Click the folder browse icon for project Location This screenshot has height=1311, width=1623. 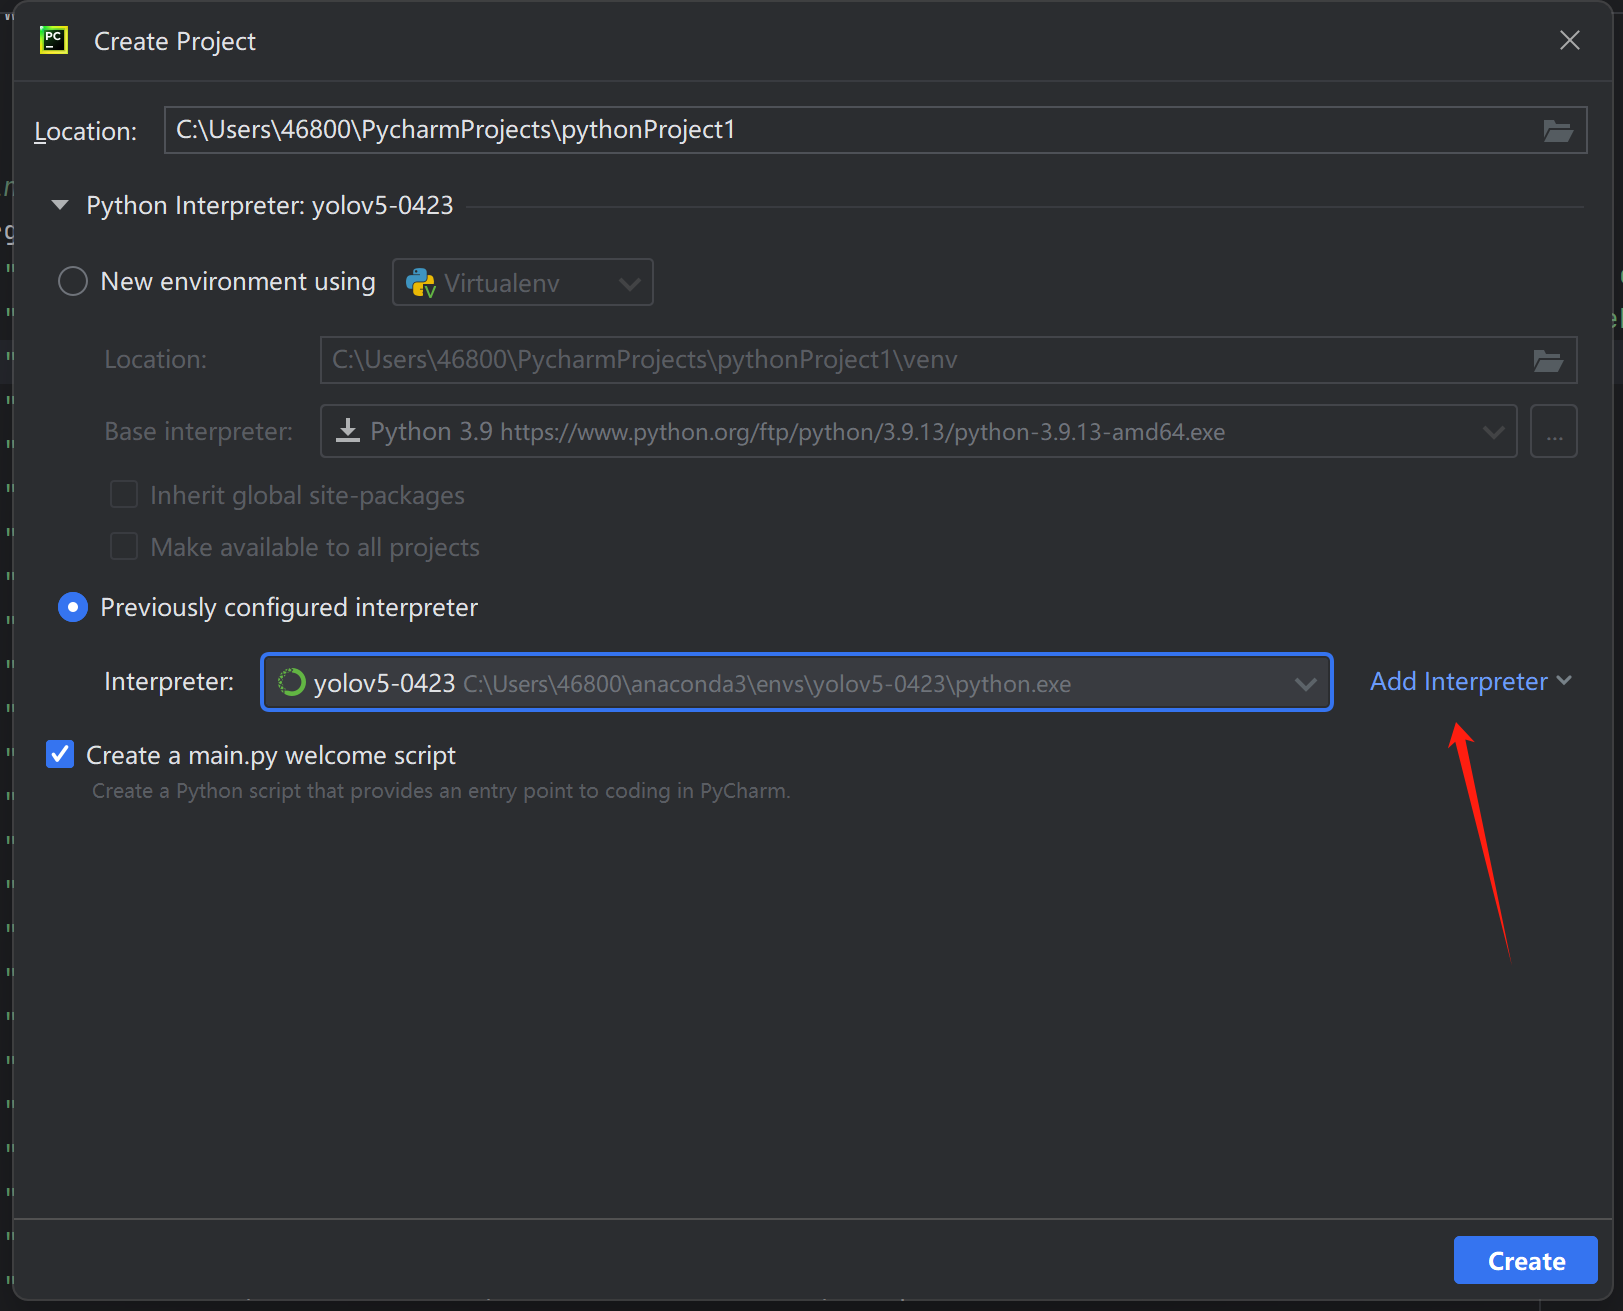(1557, 131)
